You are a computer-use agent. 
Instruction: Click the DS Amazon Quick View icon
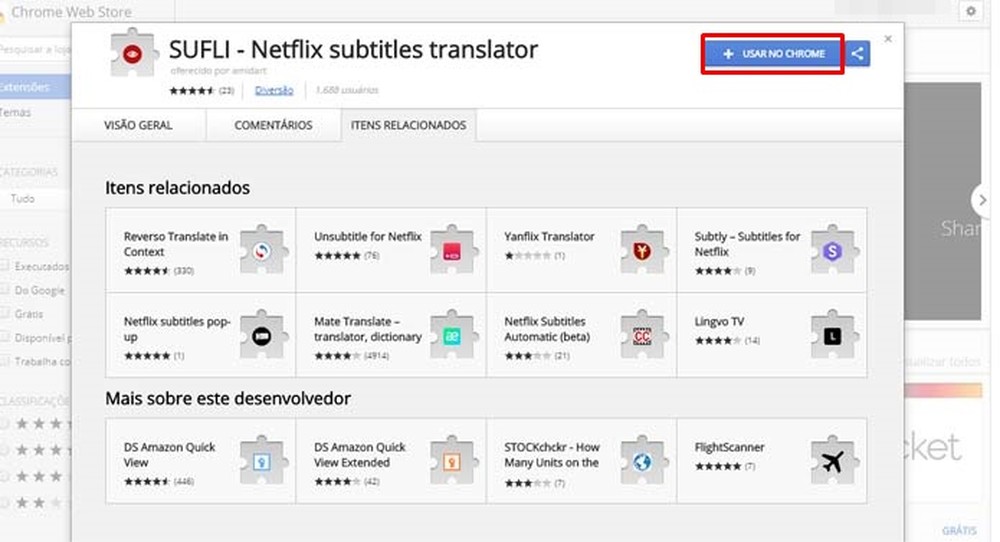[263, 461]
